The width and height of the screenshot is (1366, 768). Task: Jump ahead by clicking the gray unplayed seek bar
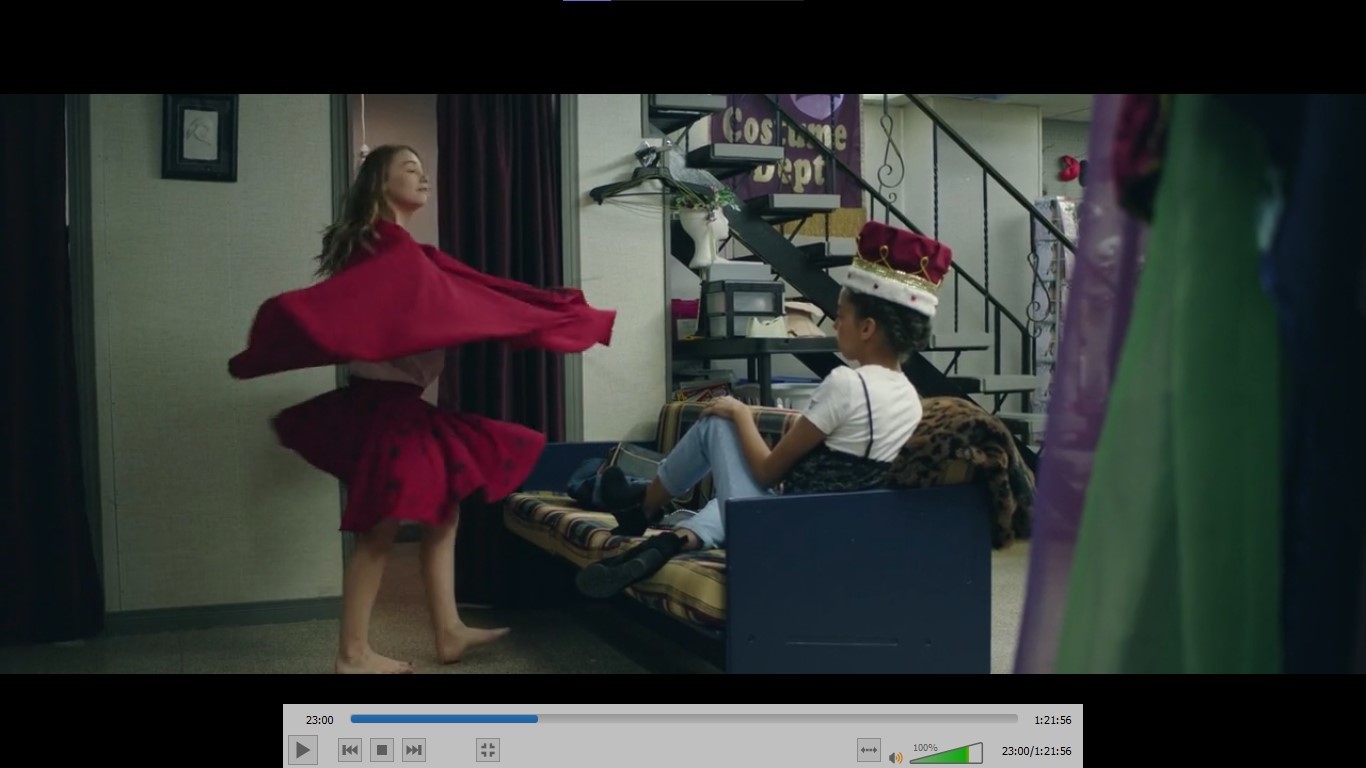(780, 719)
